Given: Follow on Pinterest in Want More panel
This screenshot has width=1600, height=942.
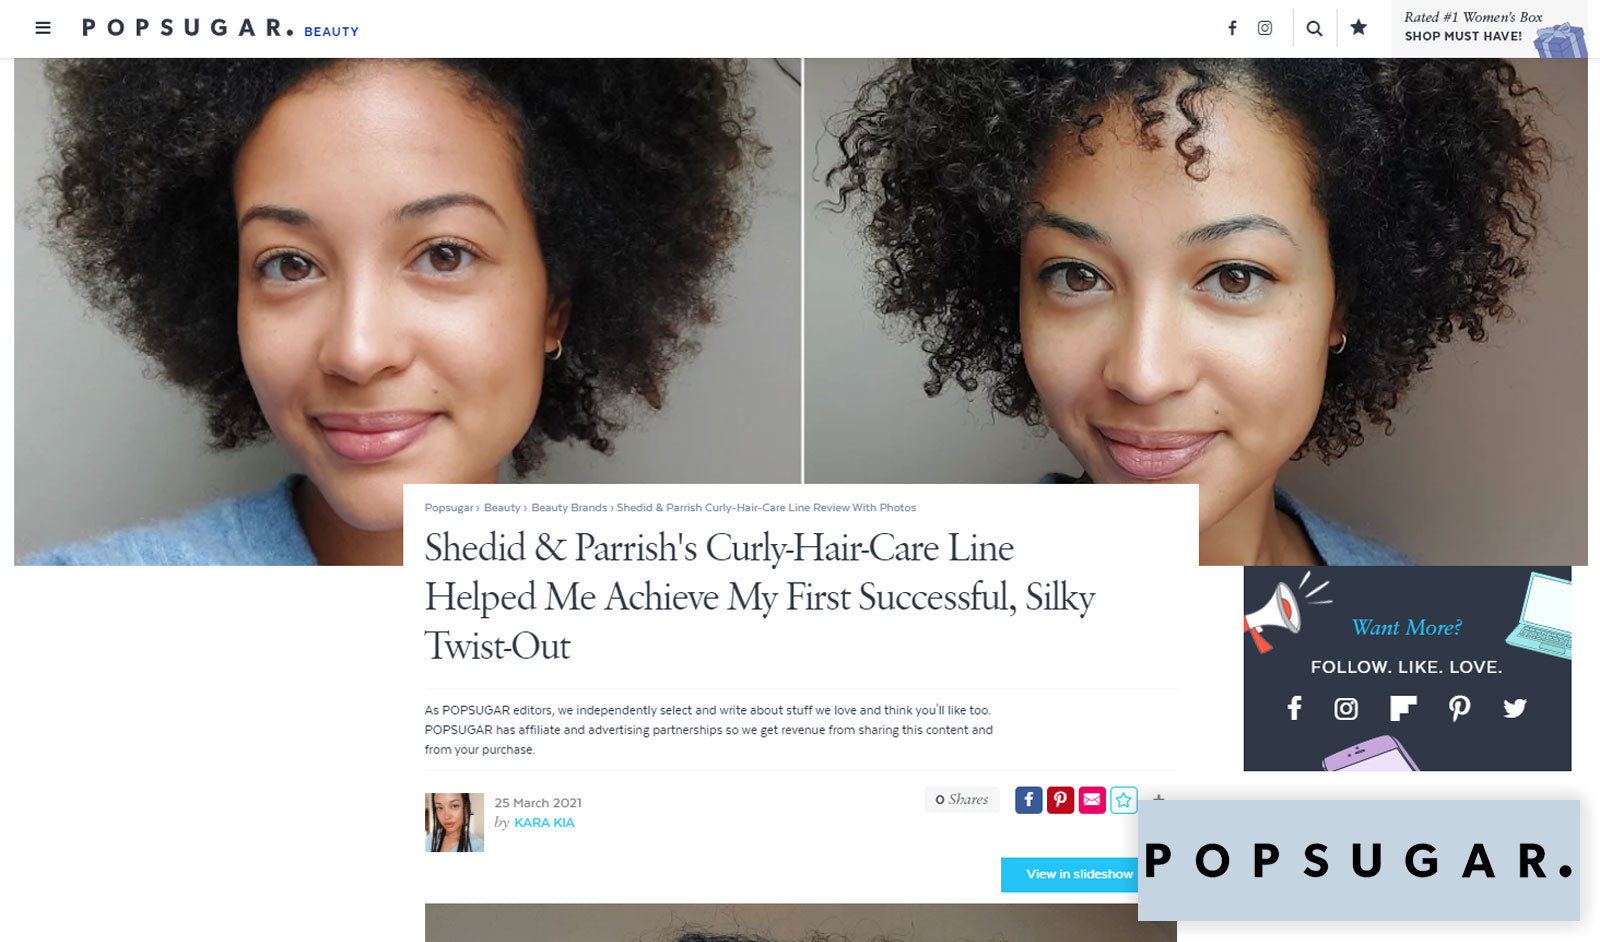Looking at the screenshot, I should pos(1459,709).
